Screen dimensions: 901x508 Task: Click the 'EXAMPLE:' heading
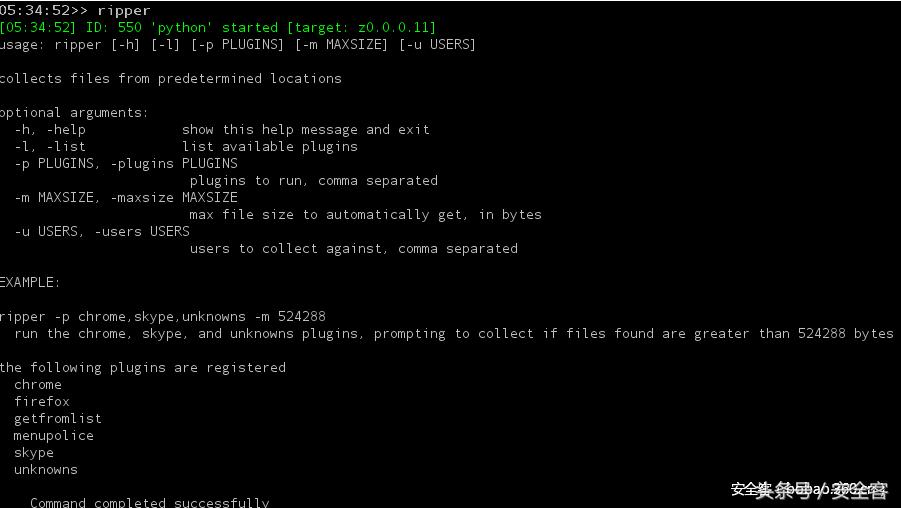click(x=30, y=282)
